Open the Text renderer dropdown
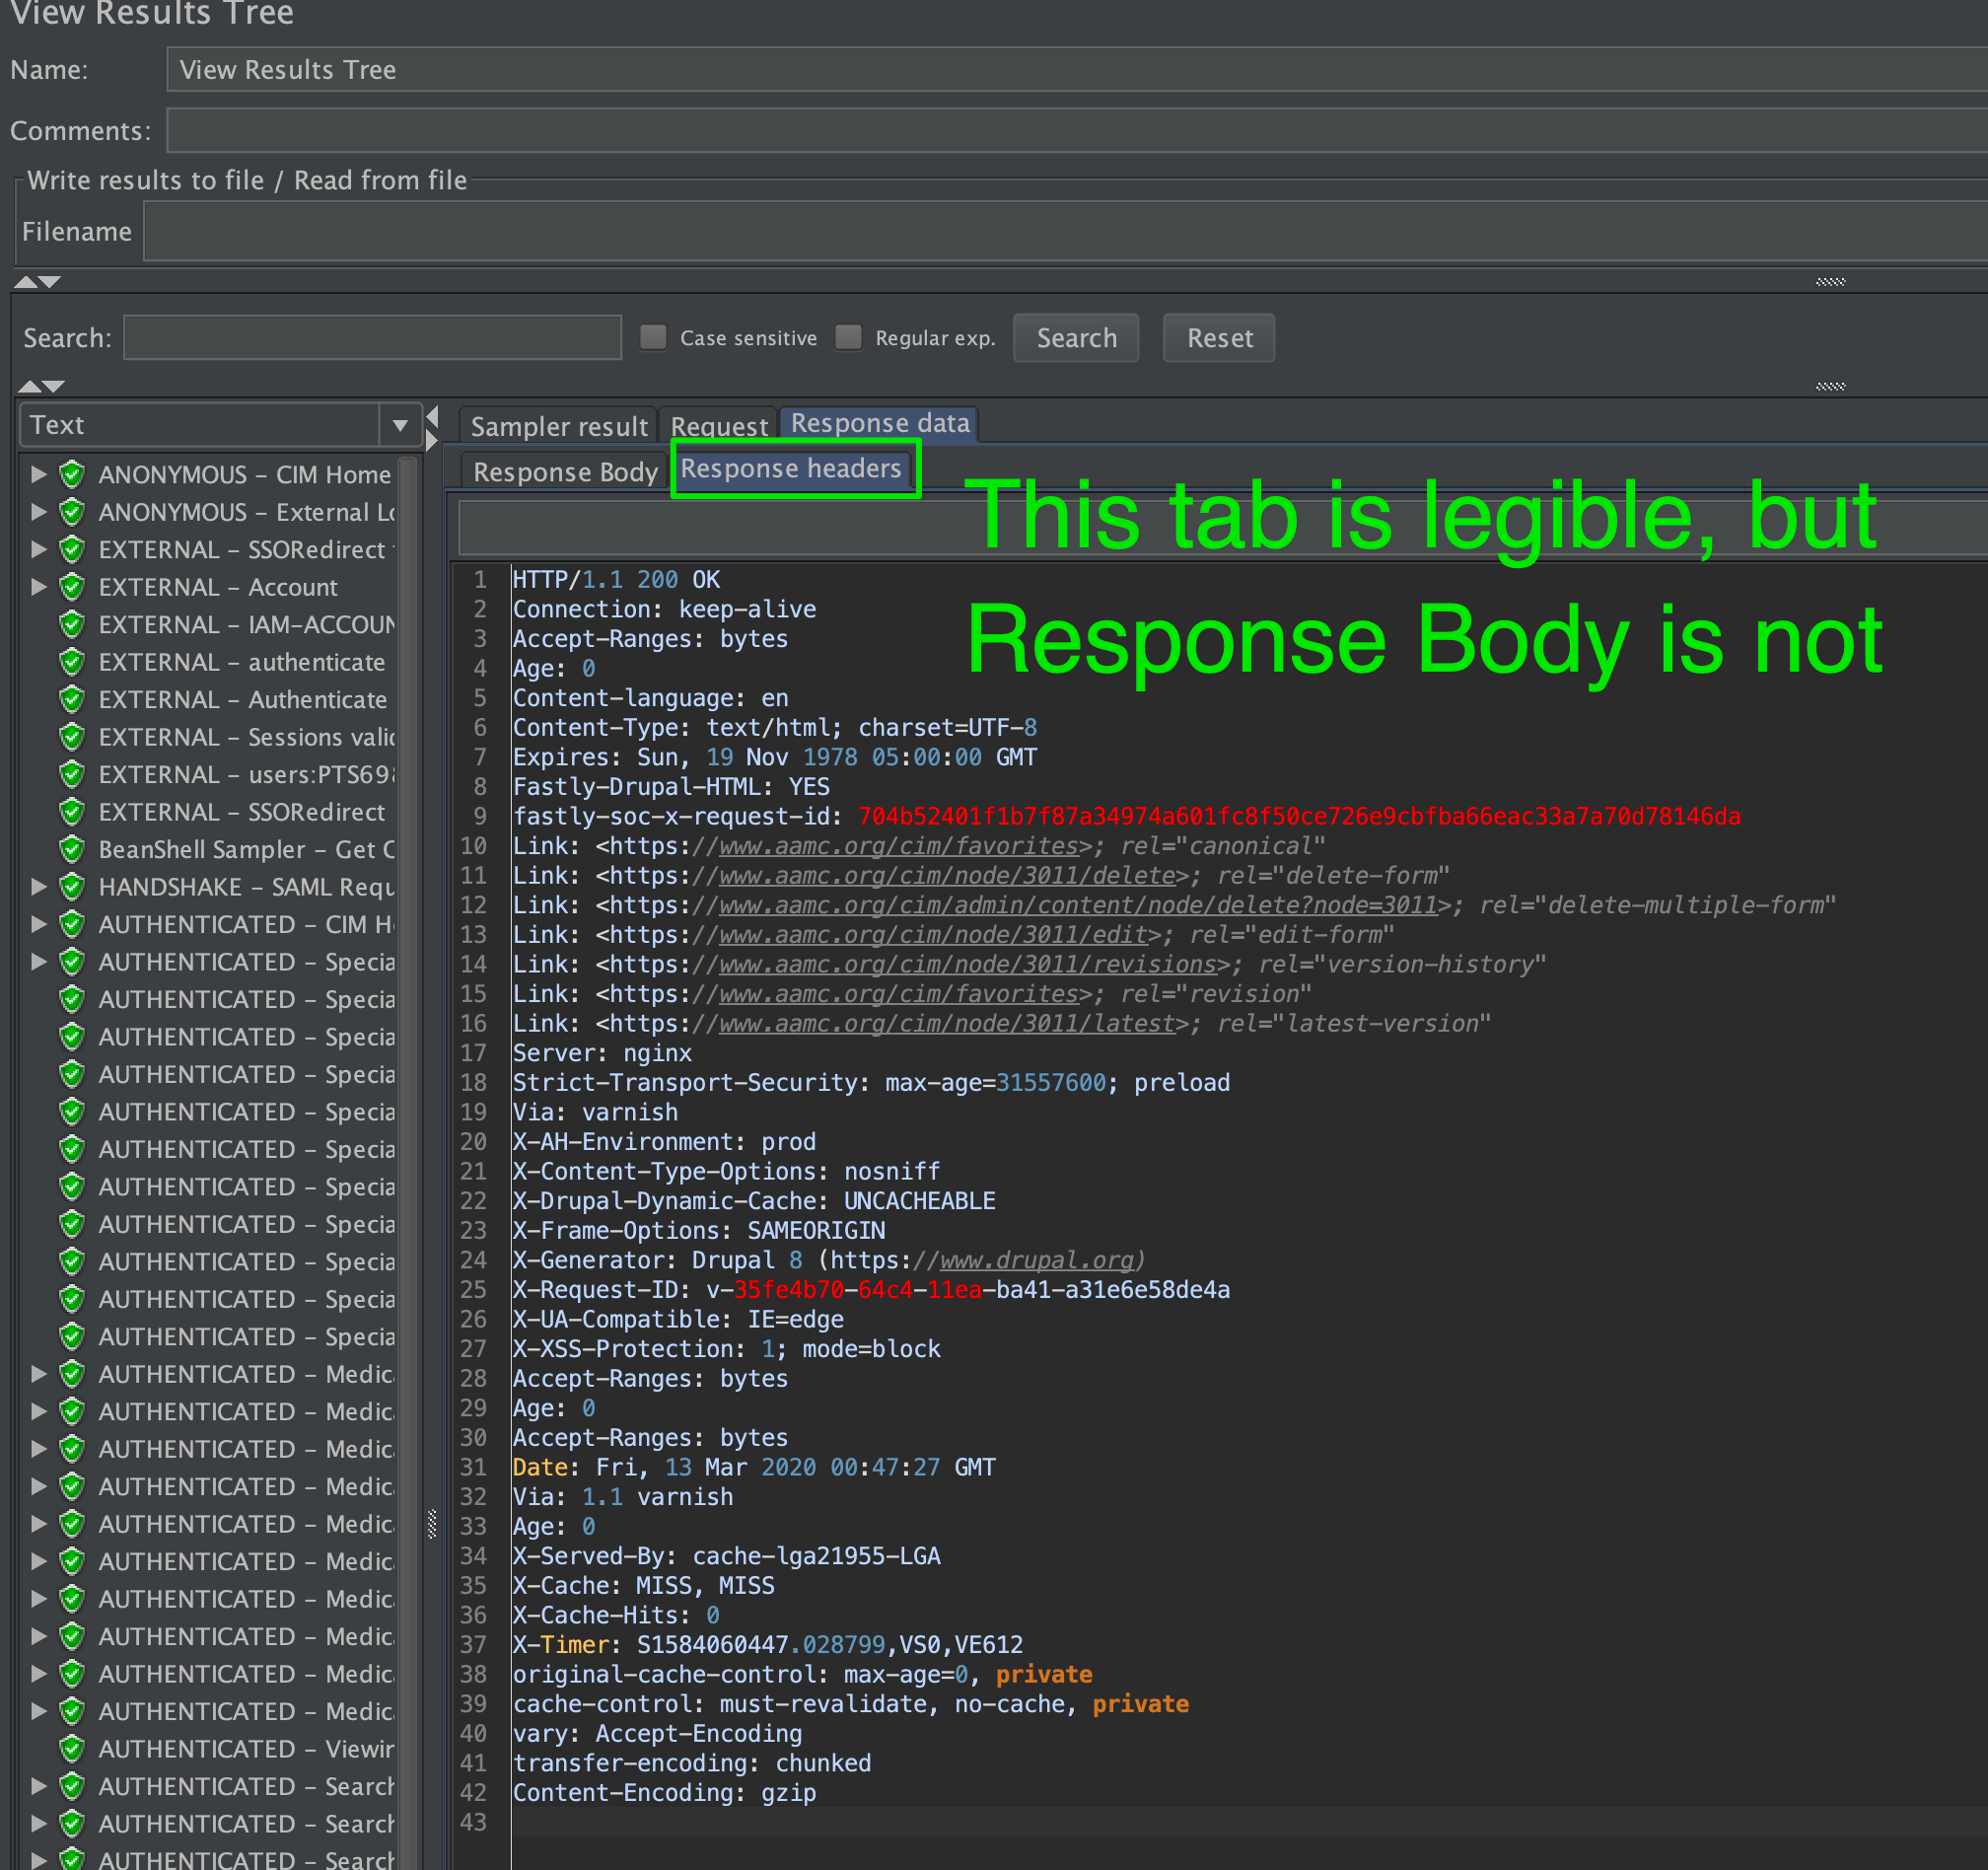This screenshot has width=1988, height=1870. coord(400,425)
